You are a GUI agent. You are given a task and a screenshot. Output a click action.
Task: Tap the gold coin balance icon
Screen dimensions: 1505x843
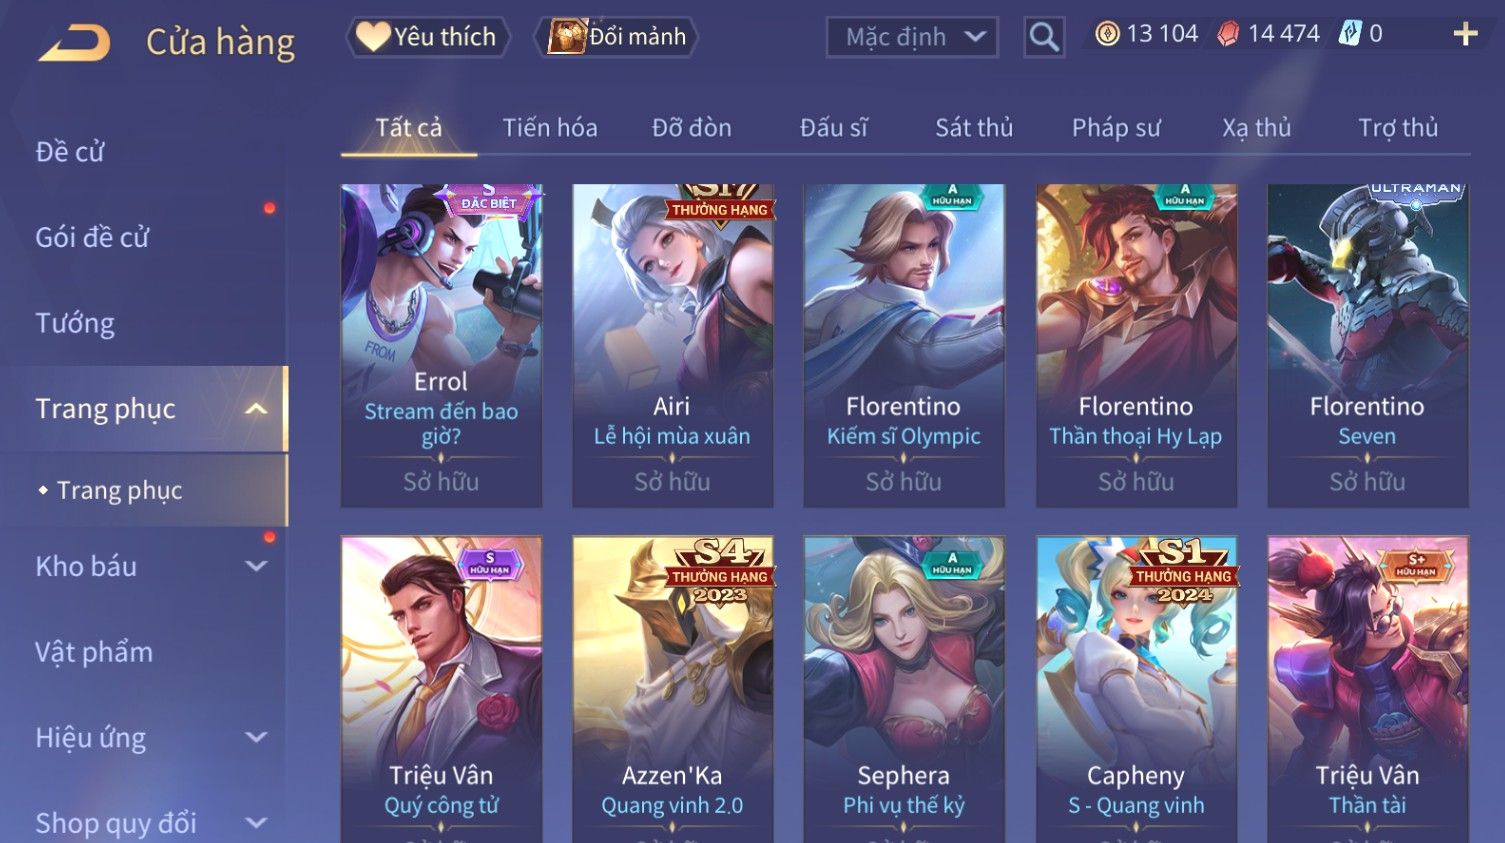[1107, 34]
